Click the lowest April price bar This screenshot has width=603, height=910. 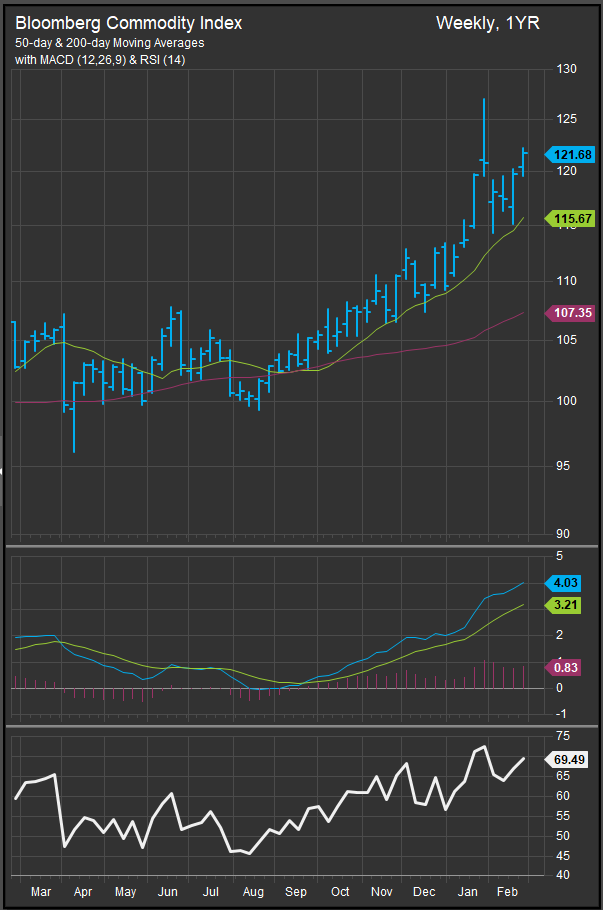(x=74, y=425)
